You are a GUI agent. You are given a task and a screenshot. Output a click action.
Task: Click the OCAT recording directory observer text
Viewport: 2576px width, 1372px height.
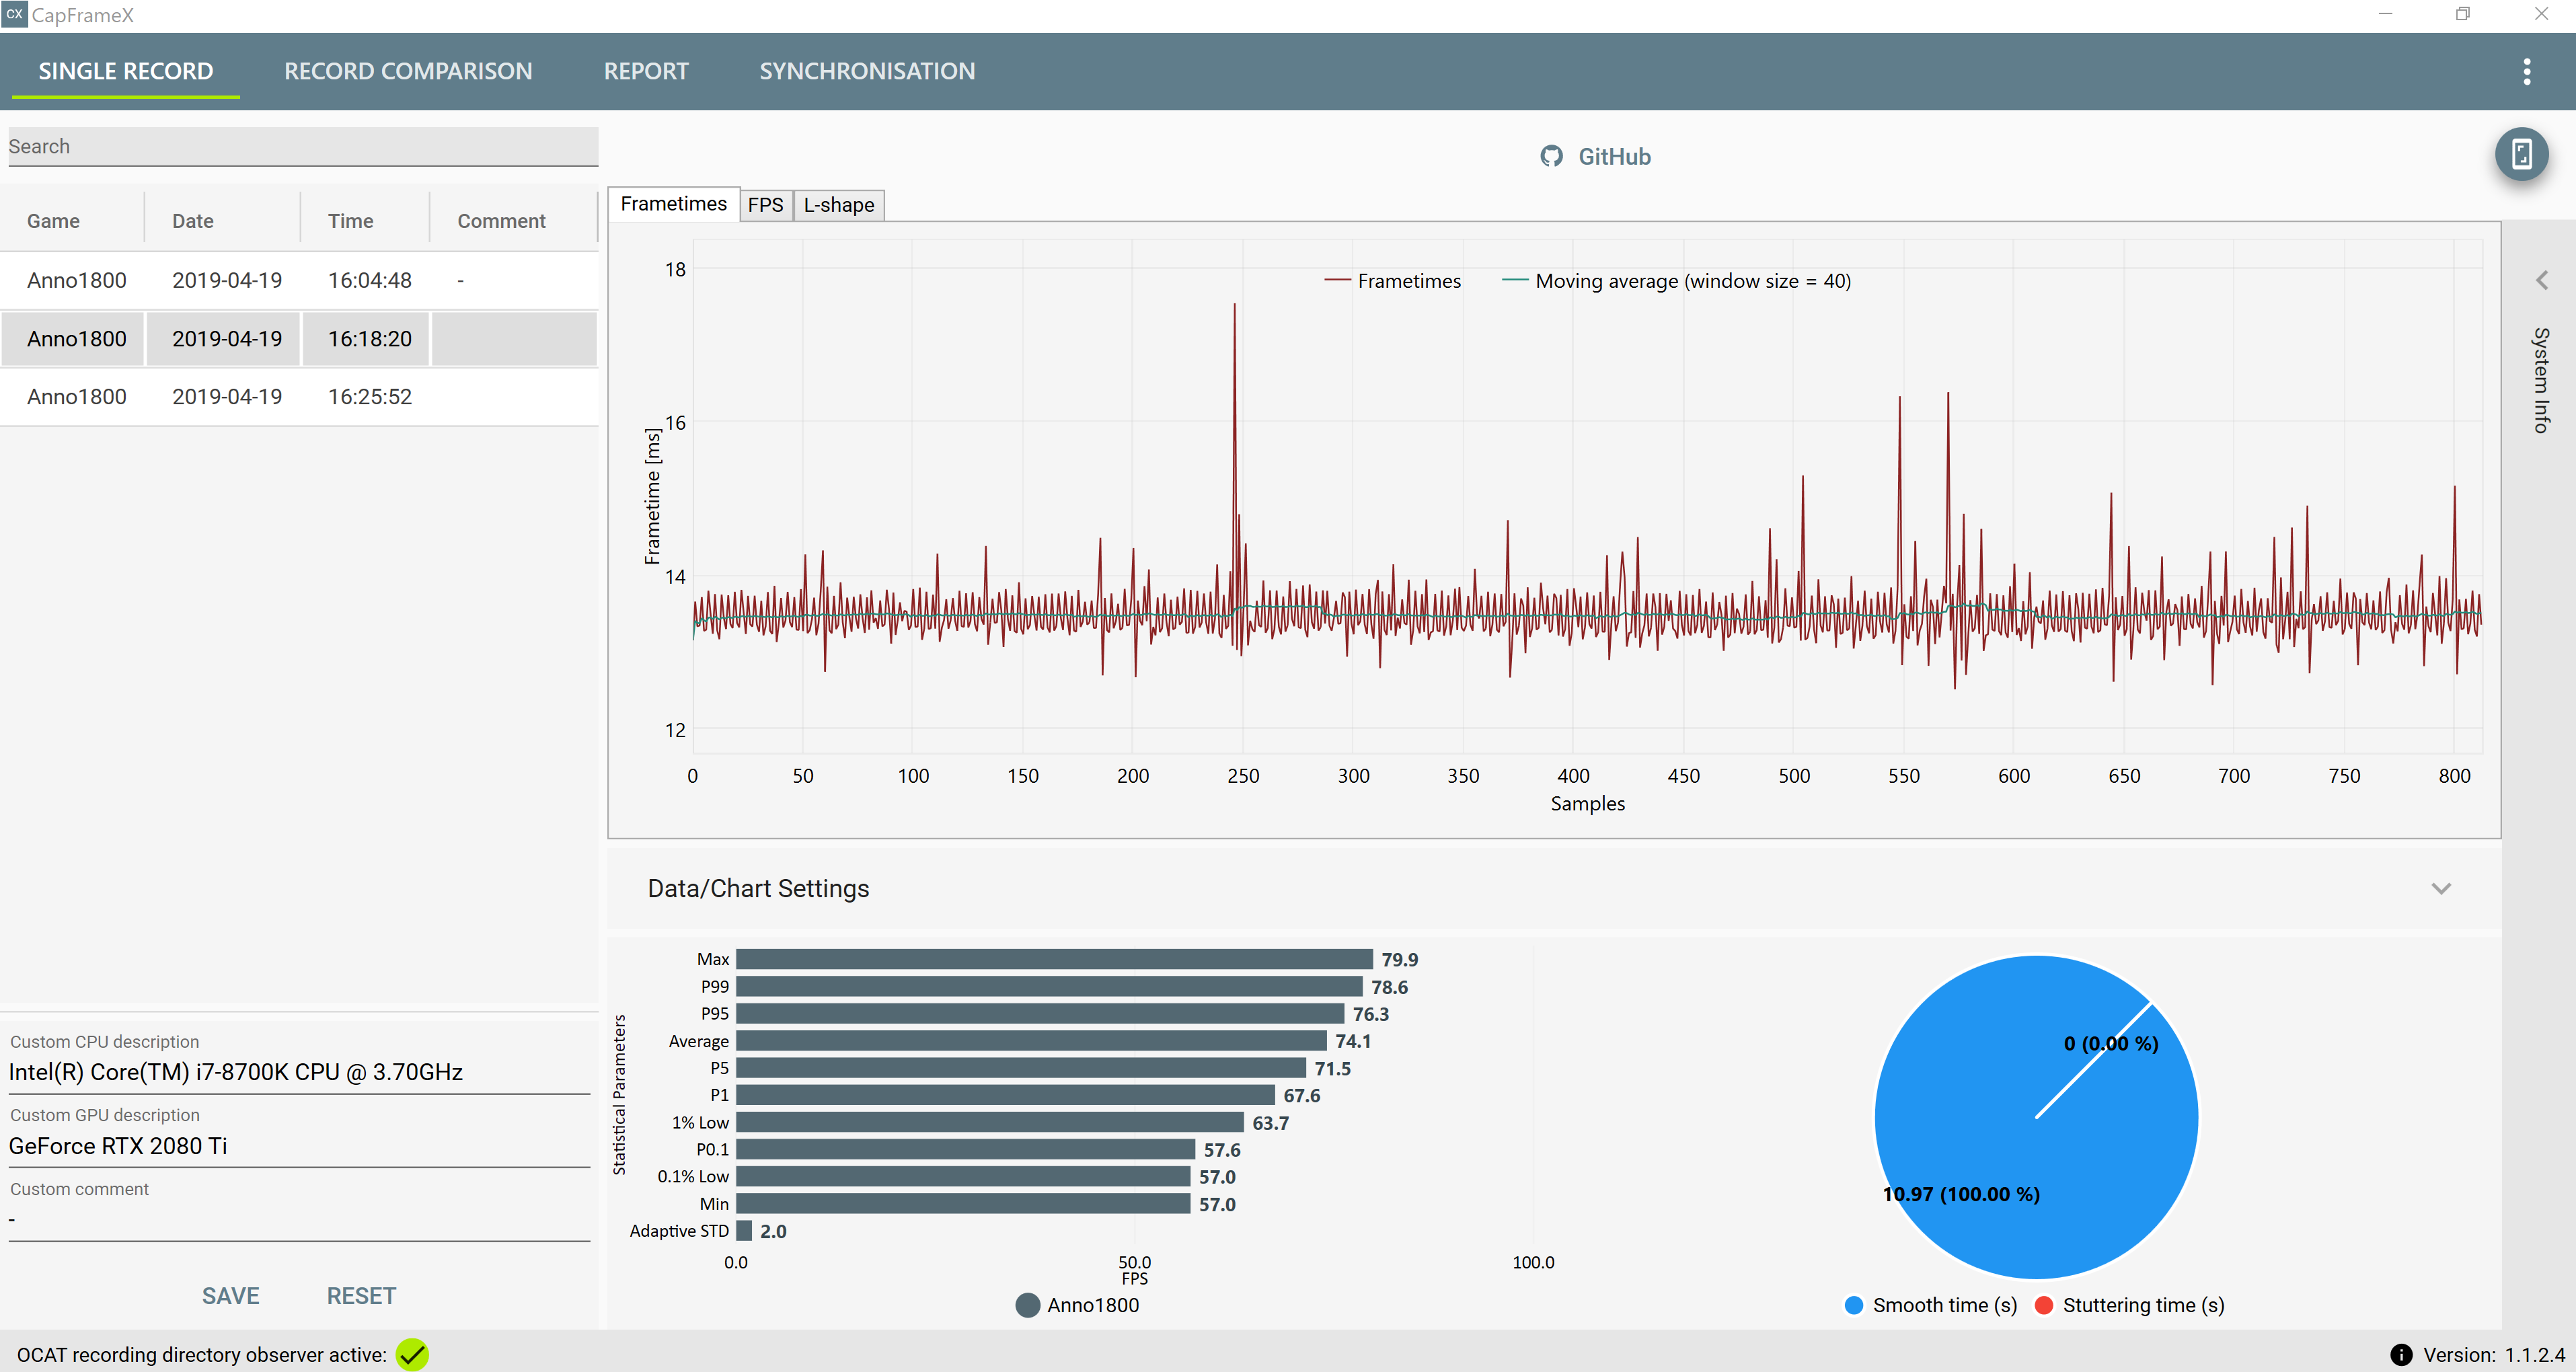(201, 1354)
